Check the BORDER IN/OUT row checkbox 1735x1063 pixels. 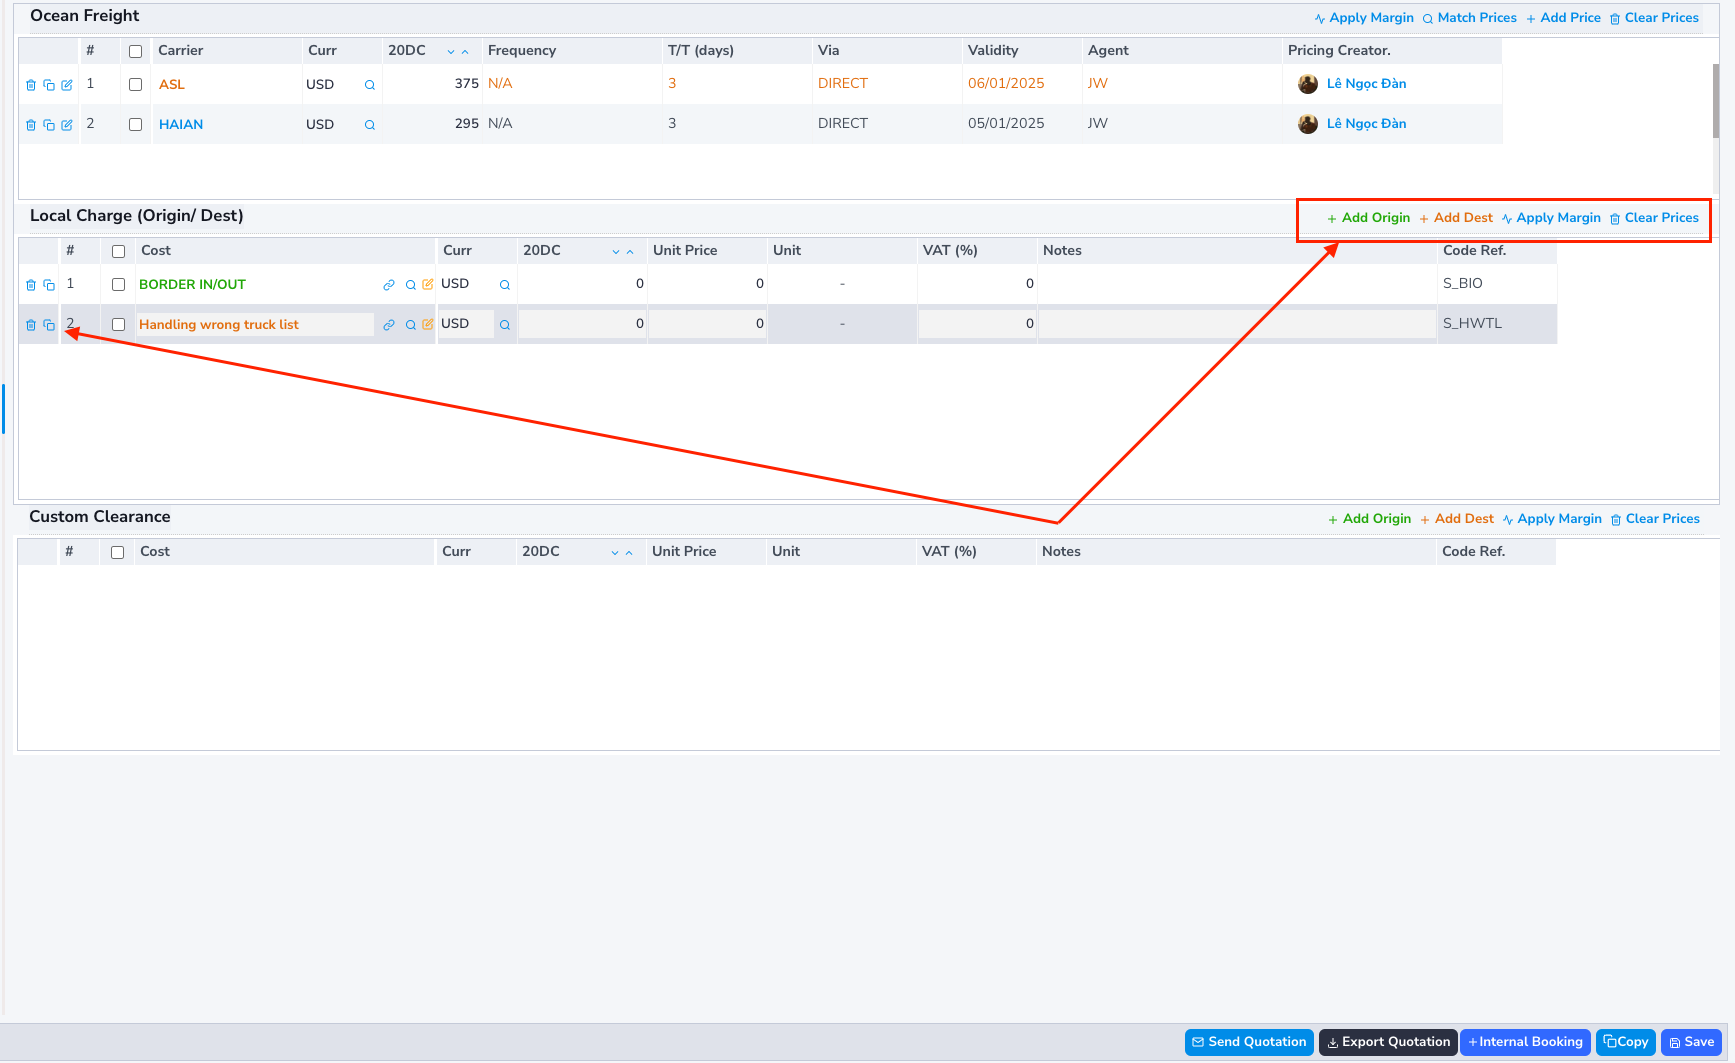(x=118, y=284)
